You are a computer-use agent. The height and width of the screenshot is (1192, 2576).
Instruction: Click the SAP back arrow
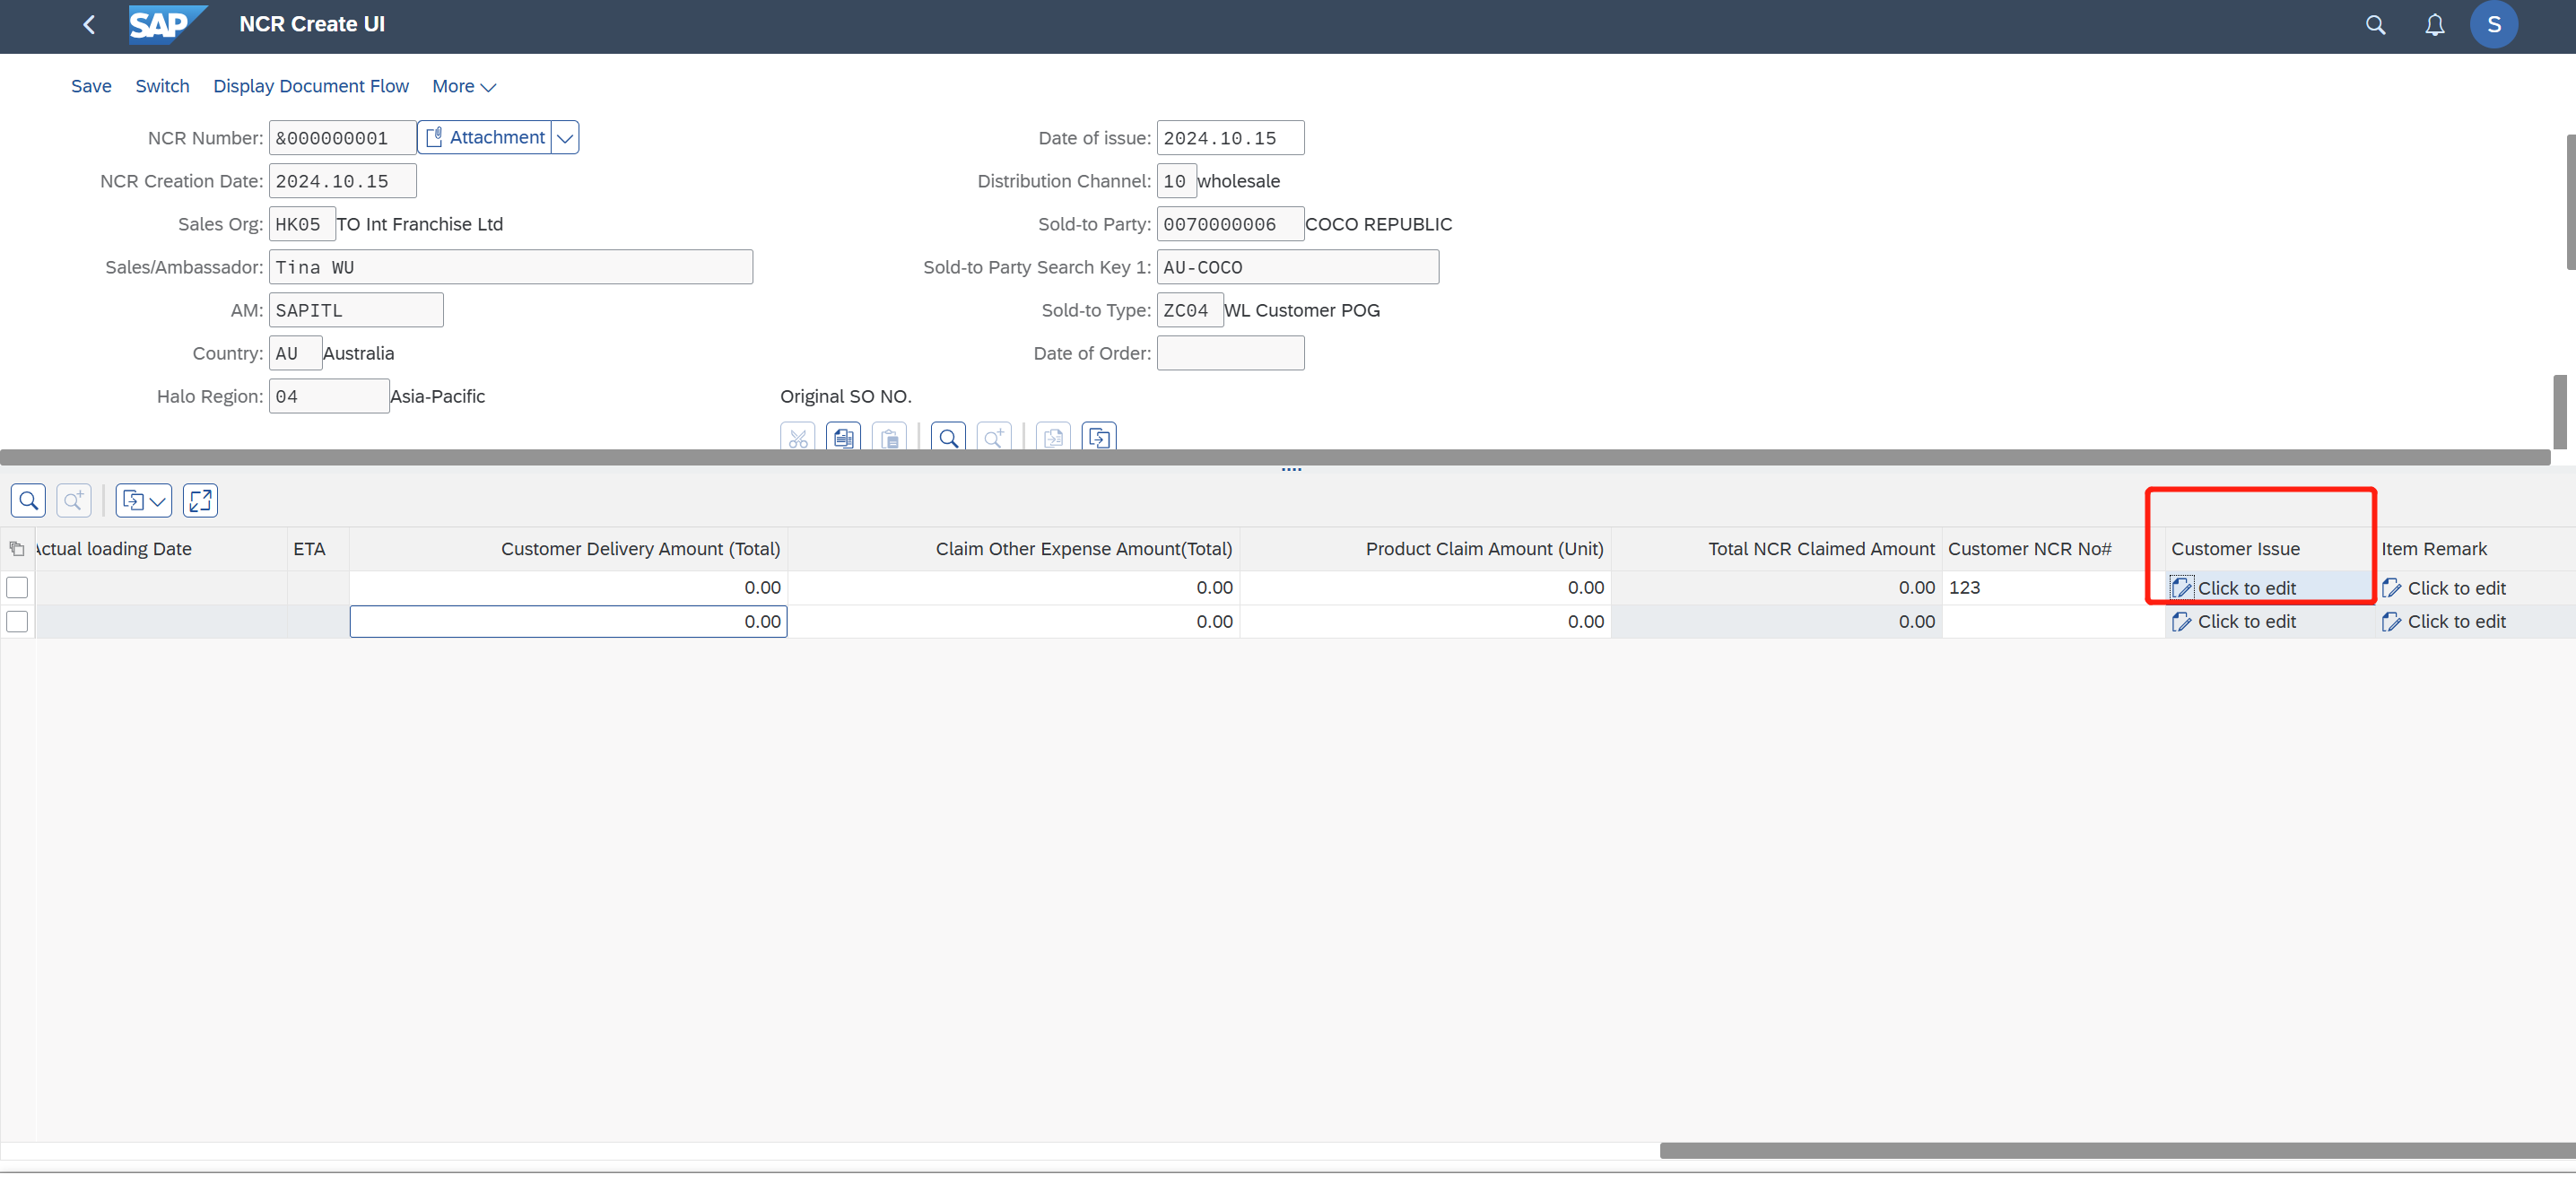coord(89,24)
